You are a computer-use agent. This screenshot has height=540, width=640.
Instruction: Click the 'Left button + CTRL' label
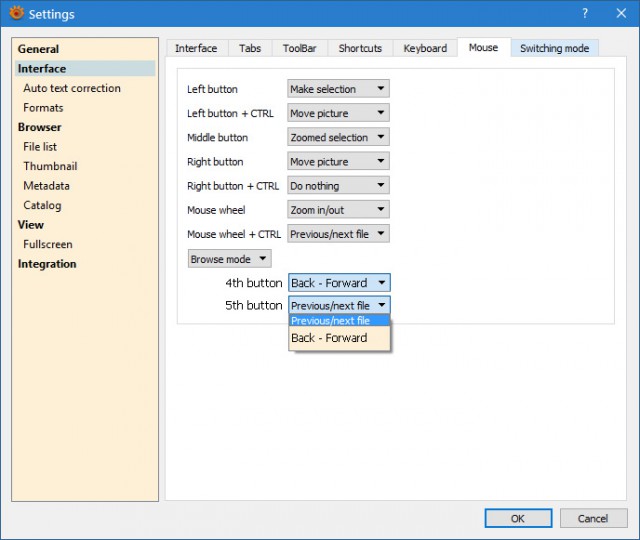[x=231, y=113]
